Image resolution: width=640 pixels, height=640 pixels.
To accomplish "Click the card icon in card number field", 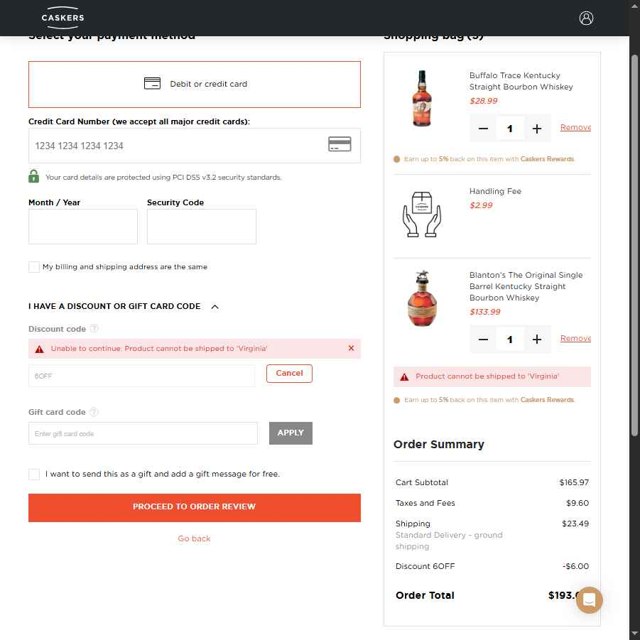I will [x=340, y=144].
